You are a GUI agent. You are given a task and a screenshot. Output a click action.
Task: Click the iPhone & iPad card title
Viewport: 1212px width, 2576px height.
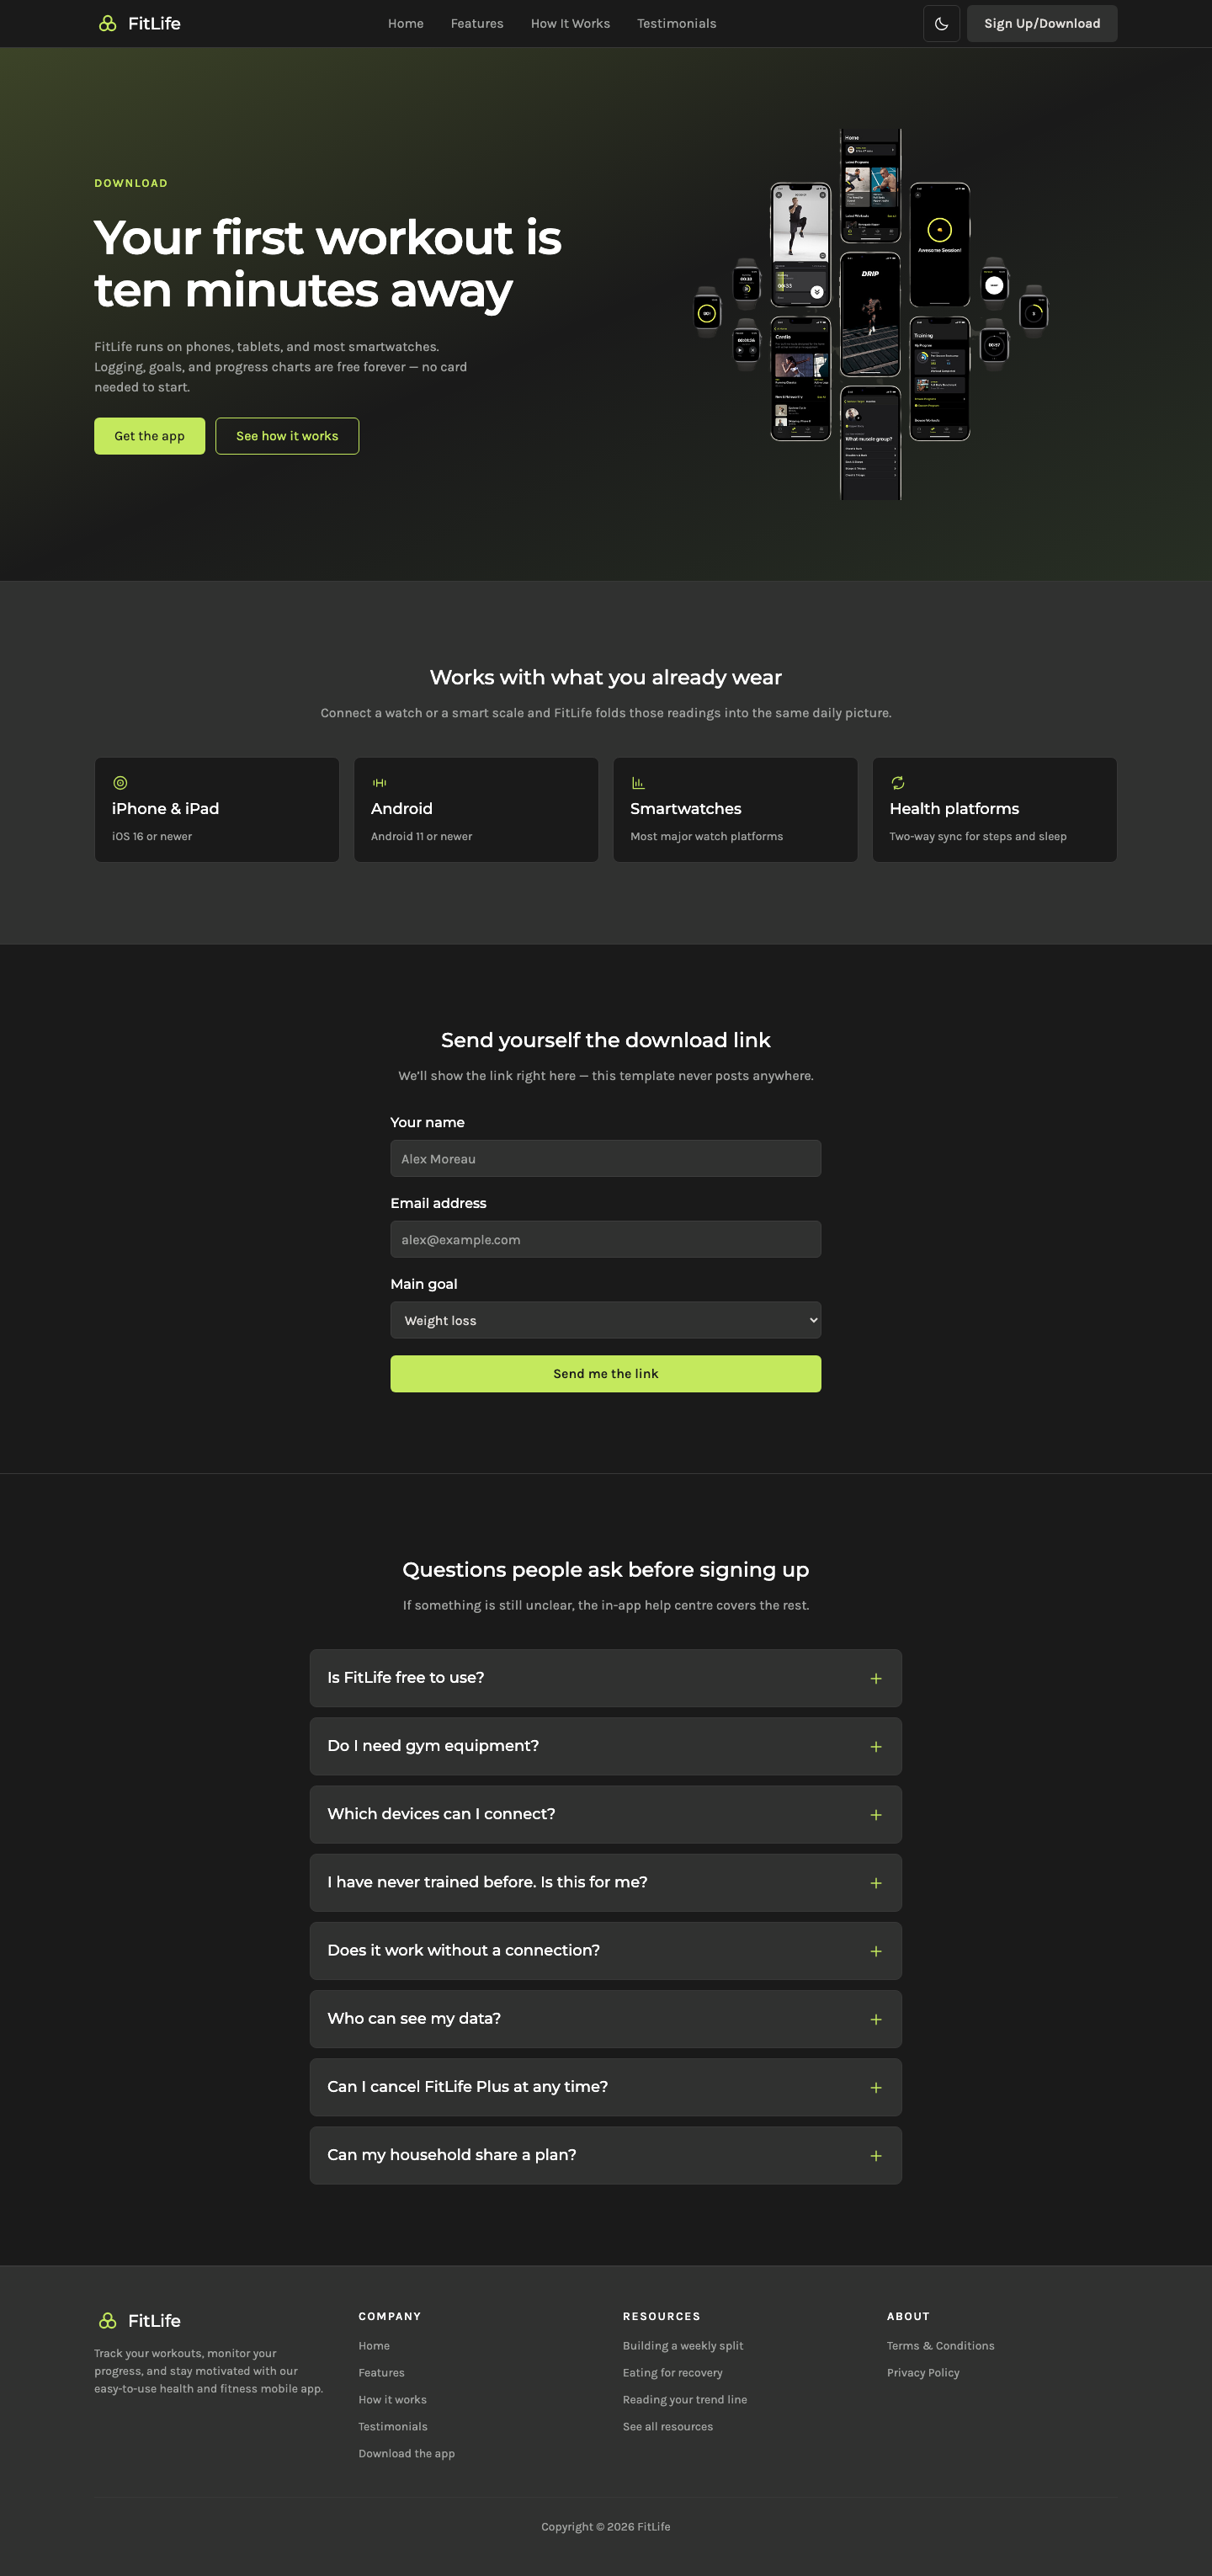pos(165,808)
